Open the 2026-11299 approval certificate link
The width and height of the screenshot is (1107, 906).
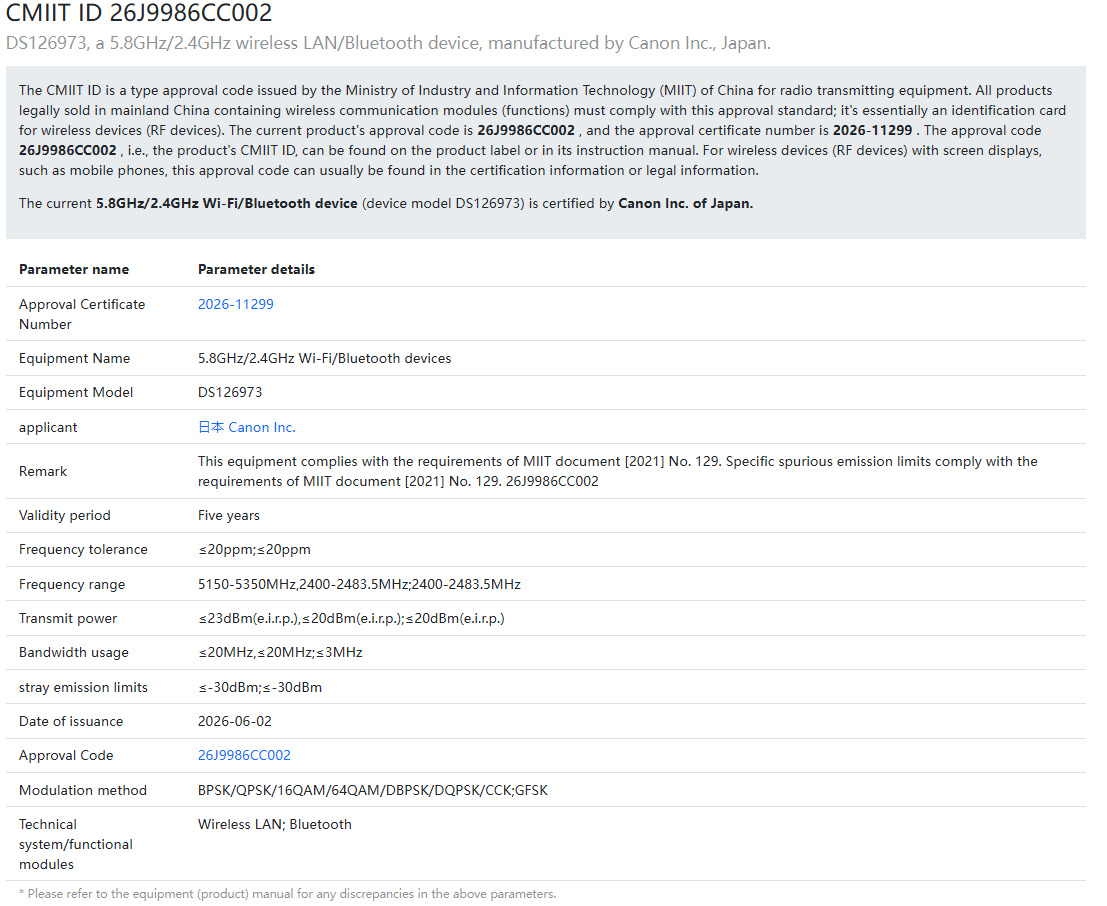(235, 304)
